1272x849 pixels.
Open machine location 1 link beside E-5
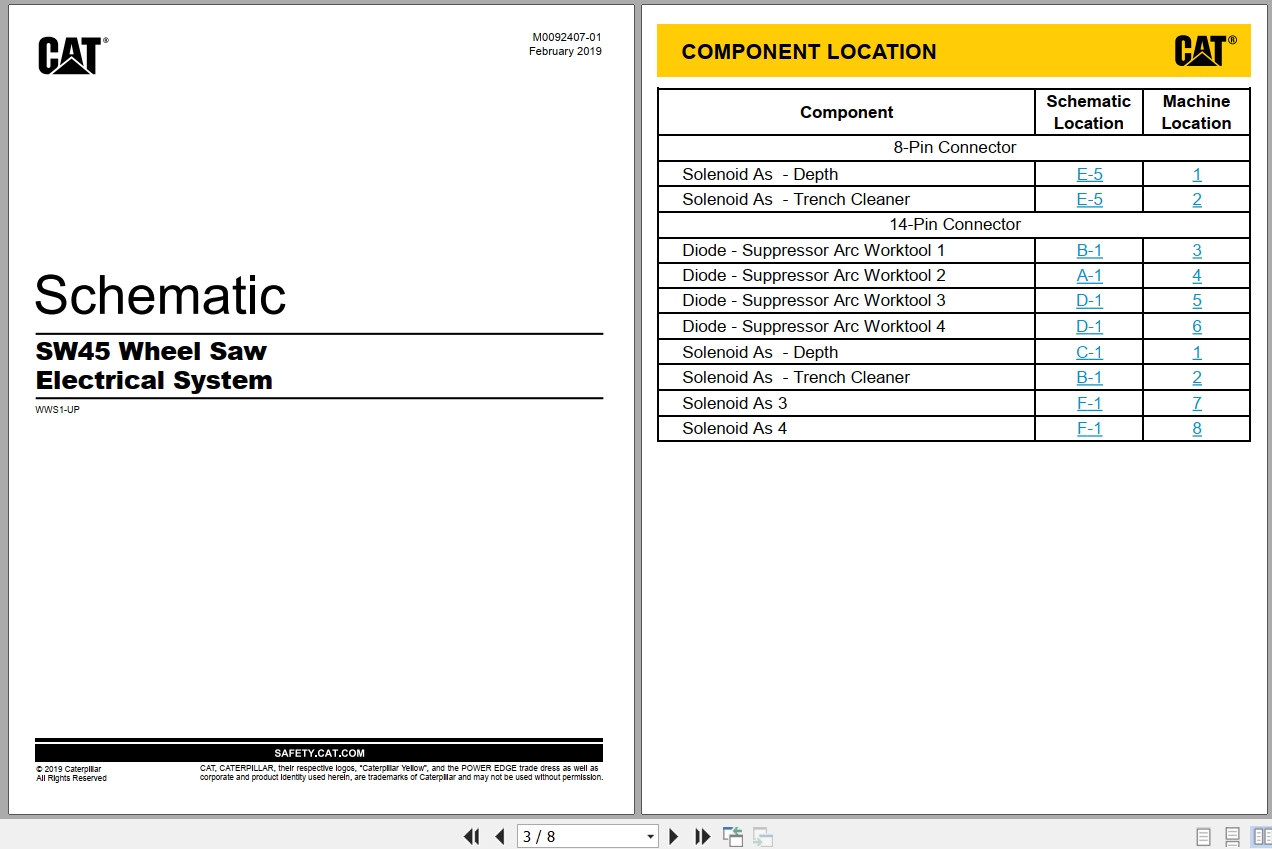[1197, 174]
